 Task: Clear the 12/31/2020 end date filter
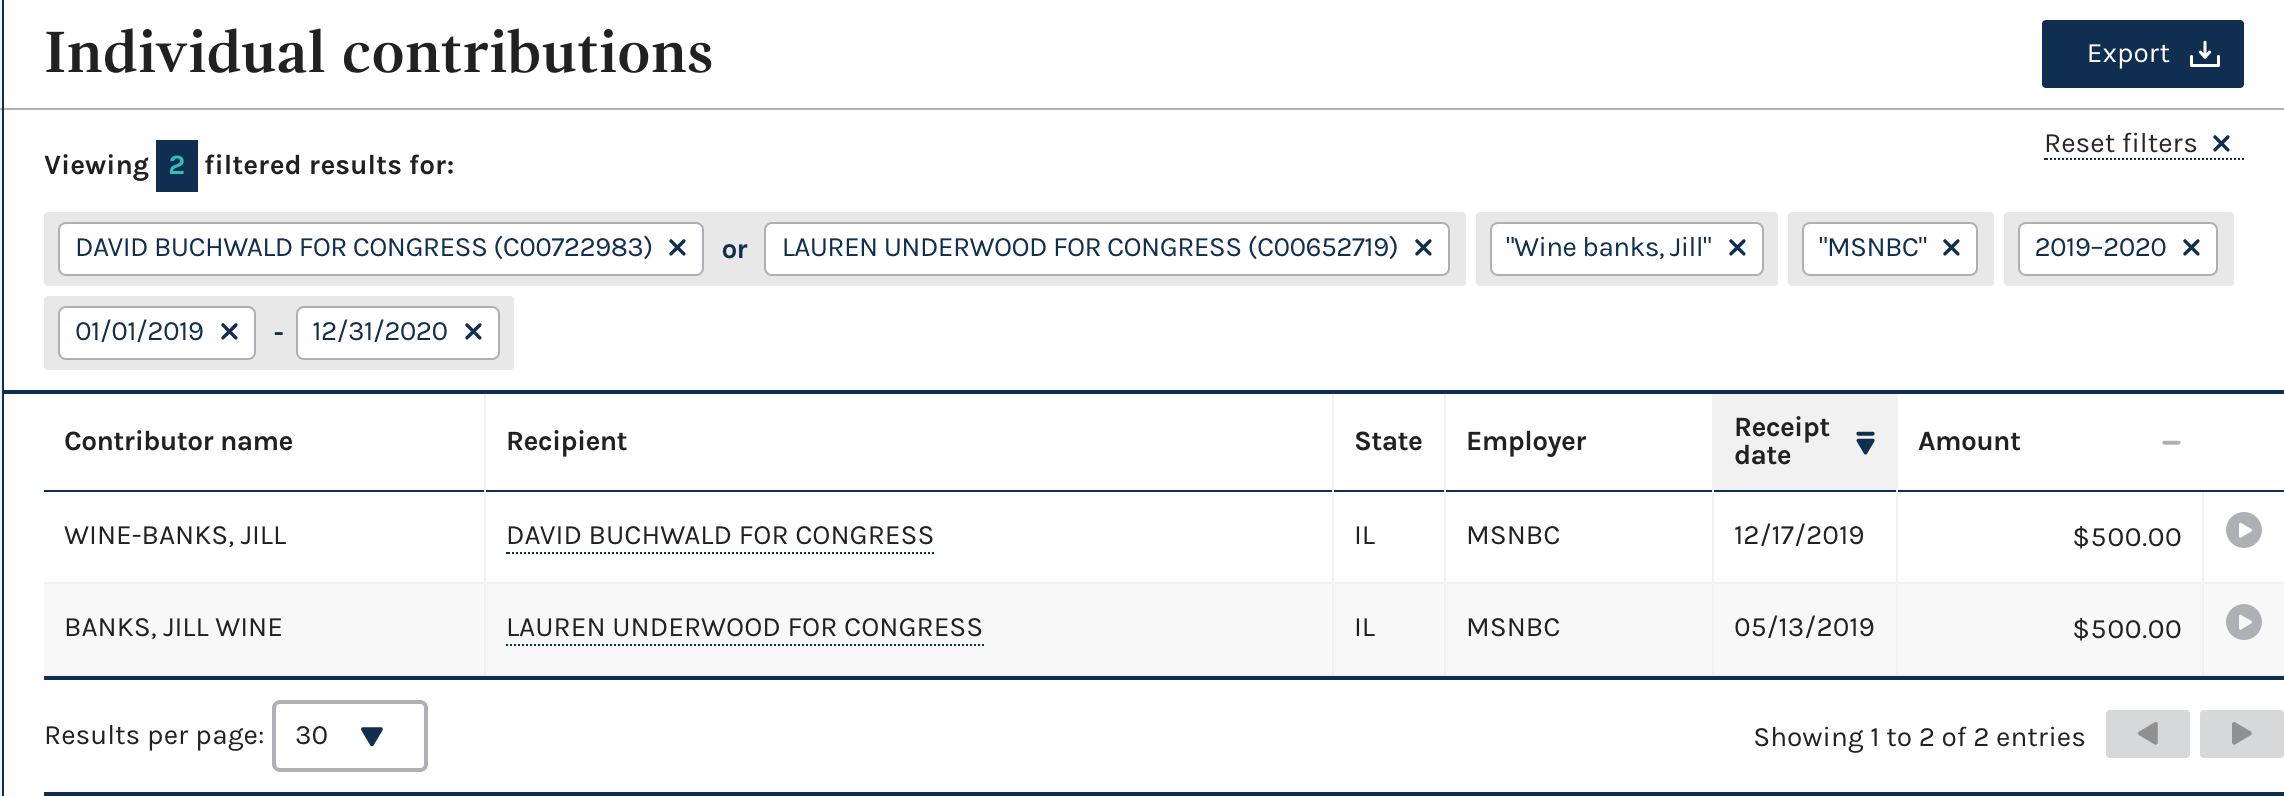(473, 332)
